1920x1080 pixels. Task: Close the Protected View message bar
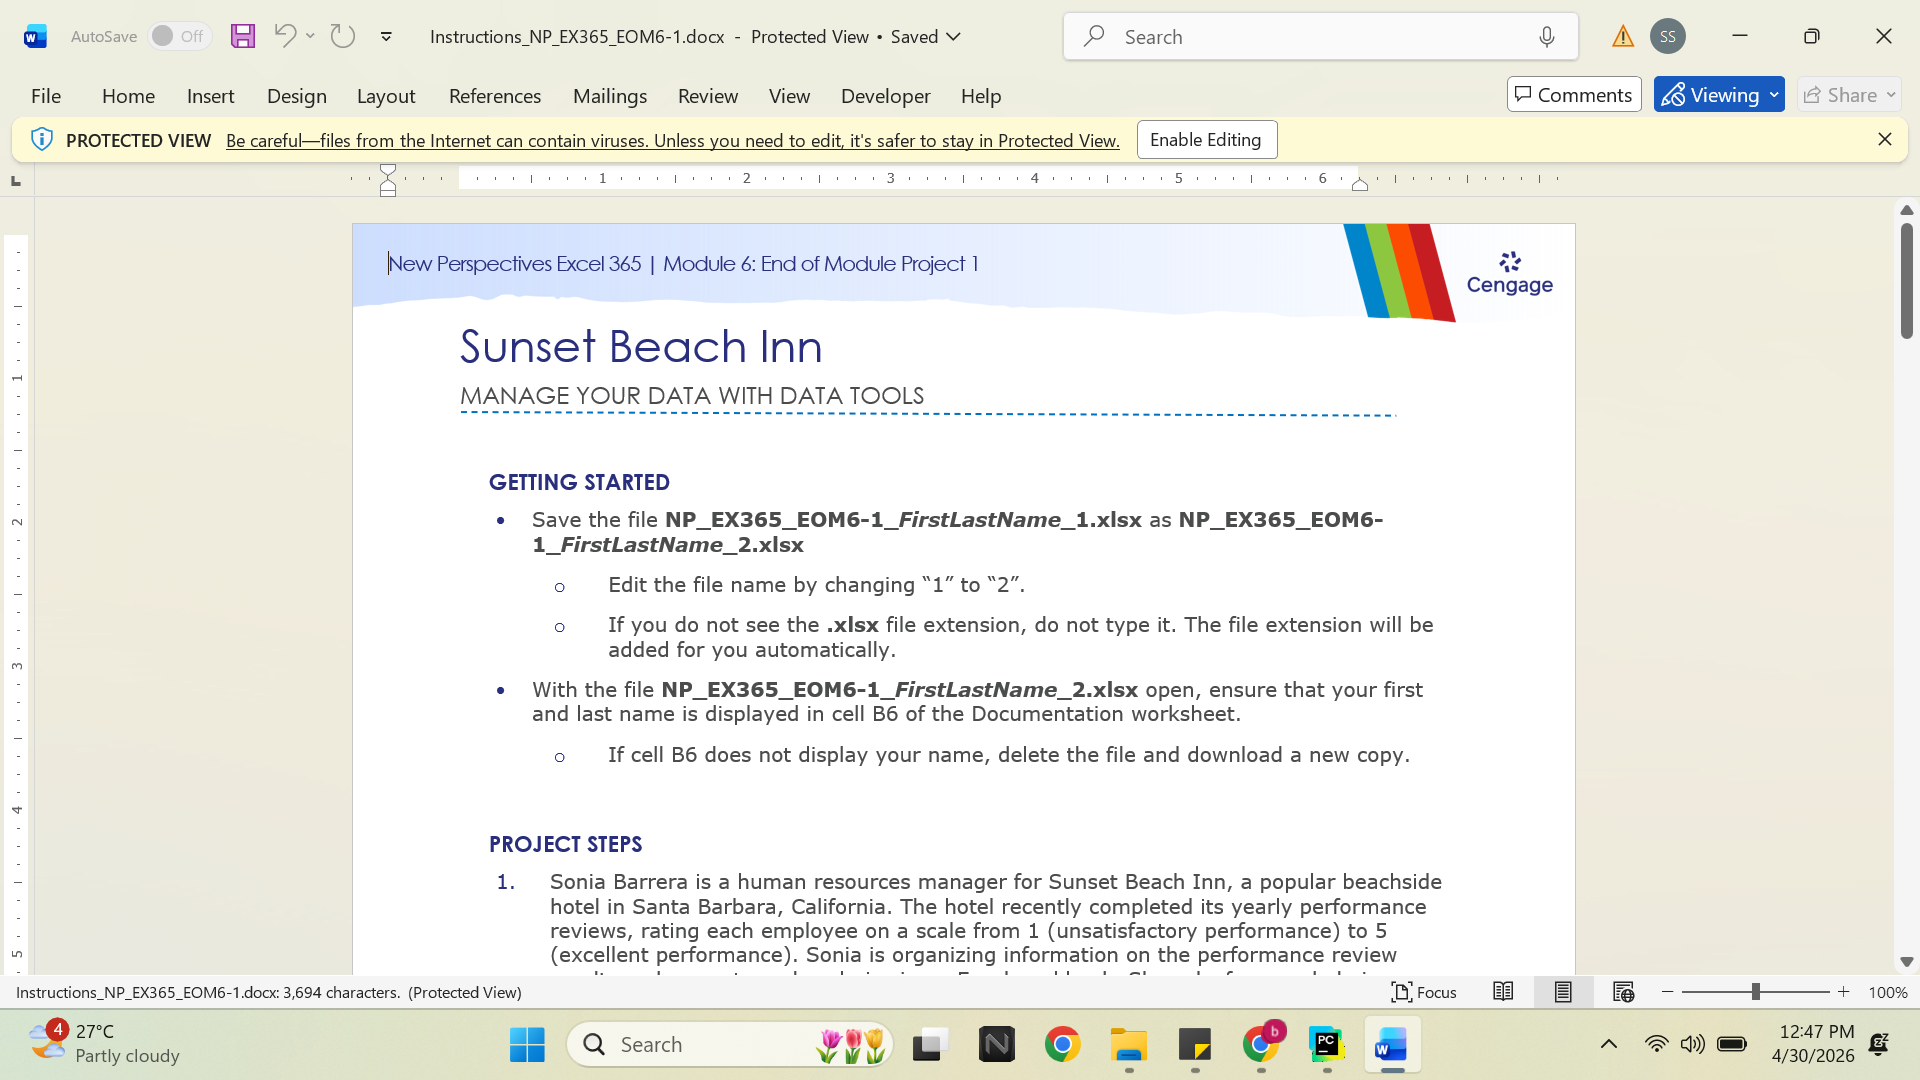pos(1885,140)
